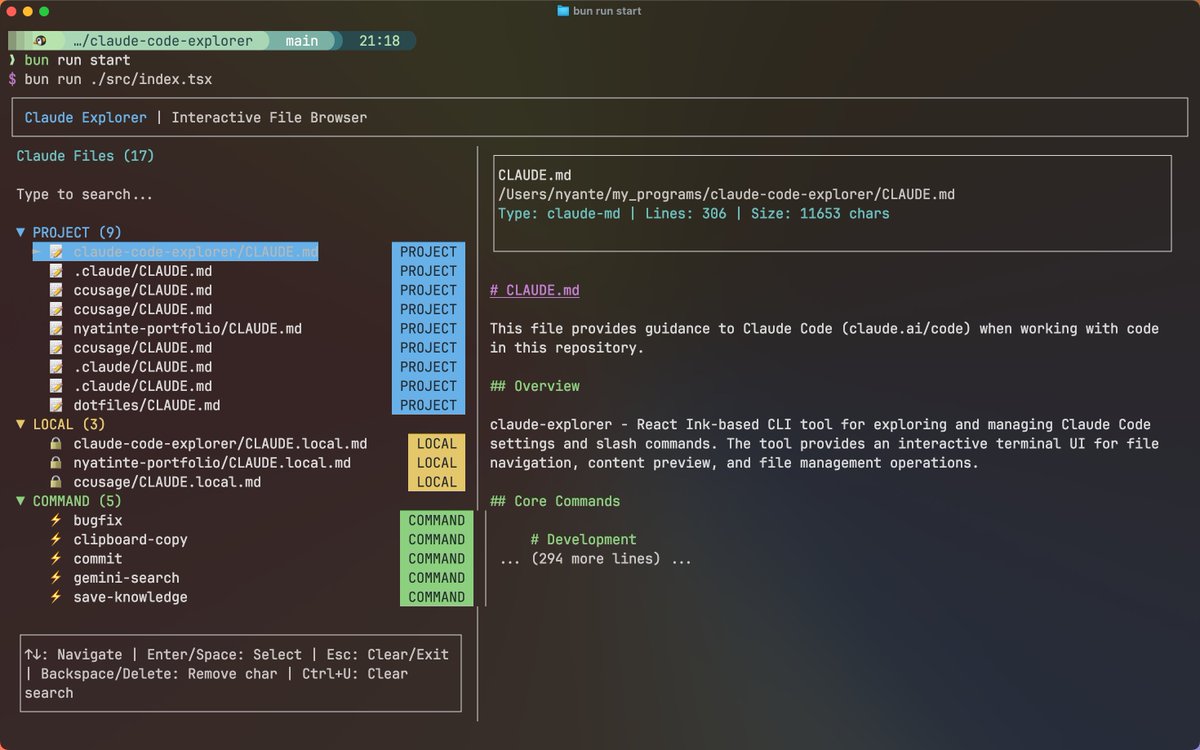Collapse the LOCAL (3) group triangle

21,424
